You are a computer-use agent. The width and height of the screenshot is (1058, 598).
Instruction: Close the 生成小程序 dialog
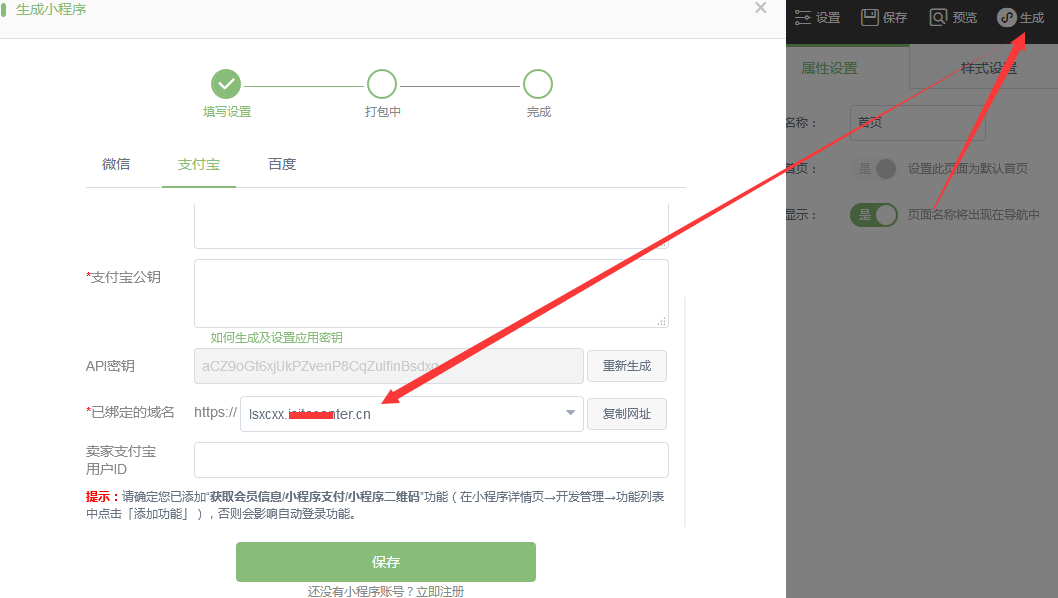point(760,8)
